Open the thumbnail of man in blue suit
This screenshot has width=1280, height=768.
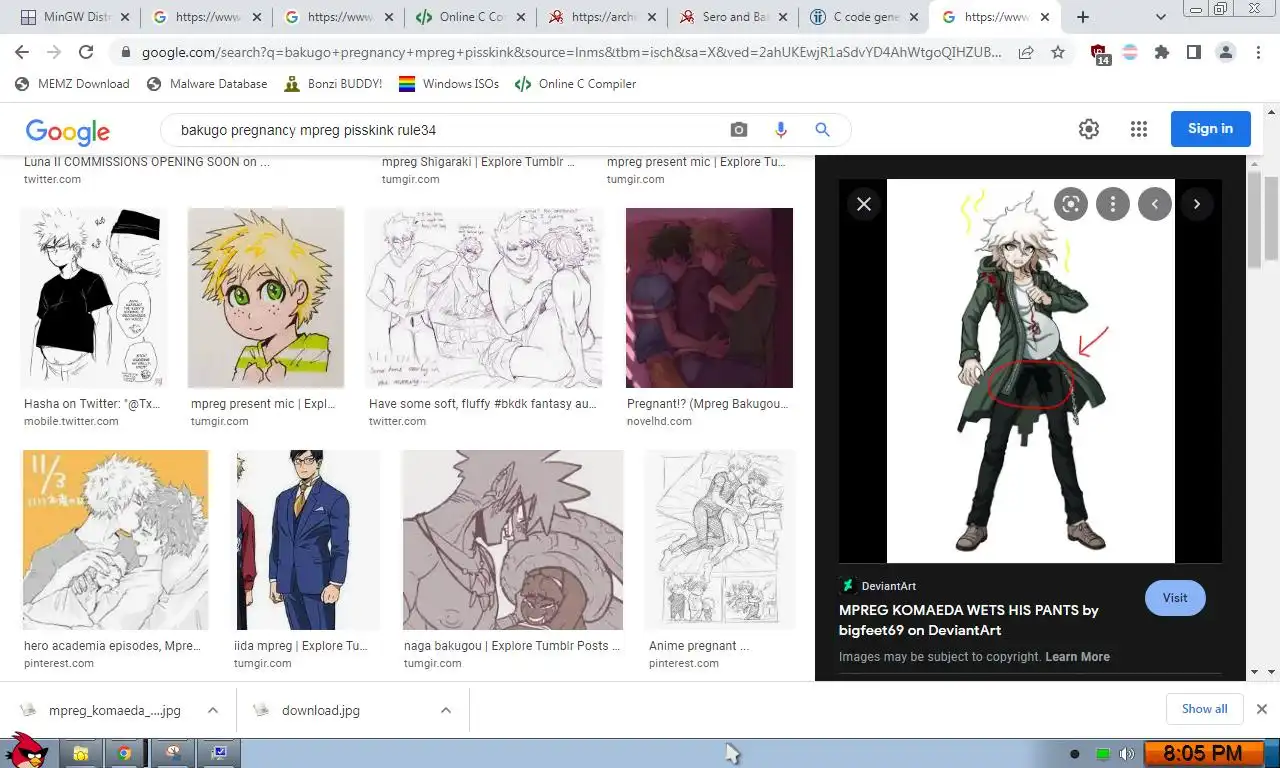pos(308,540)
